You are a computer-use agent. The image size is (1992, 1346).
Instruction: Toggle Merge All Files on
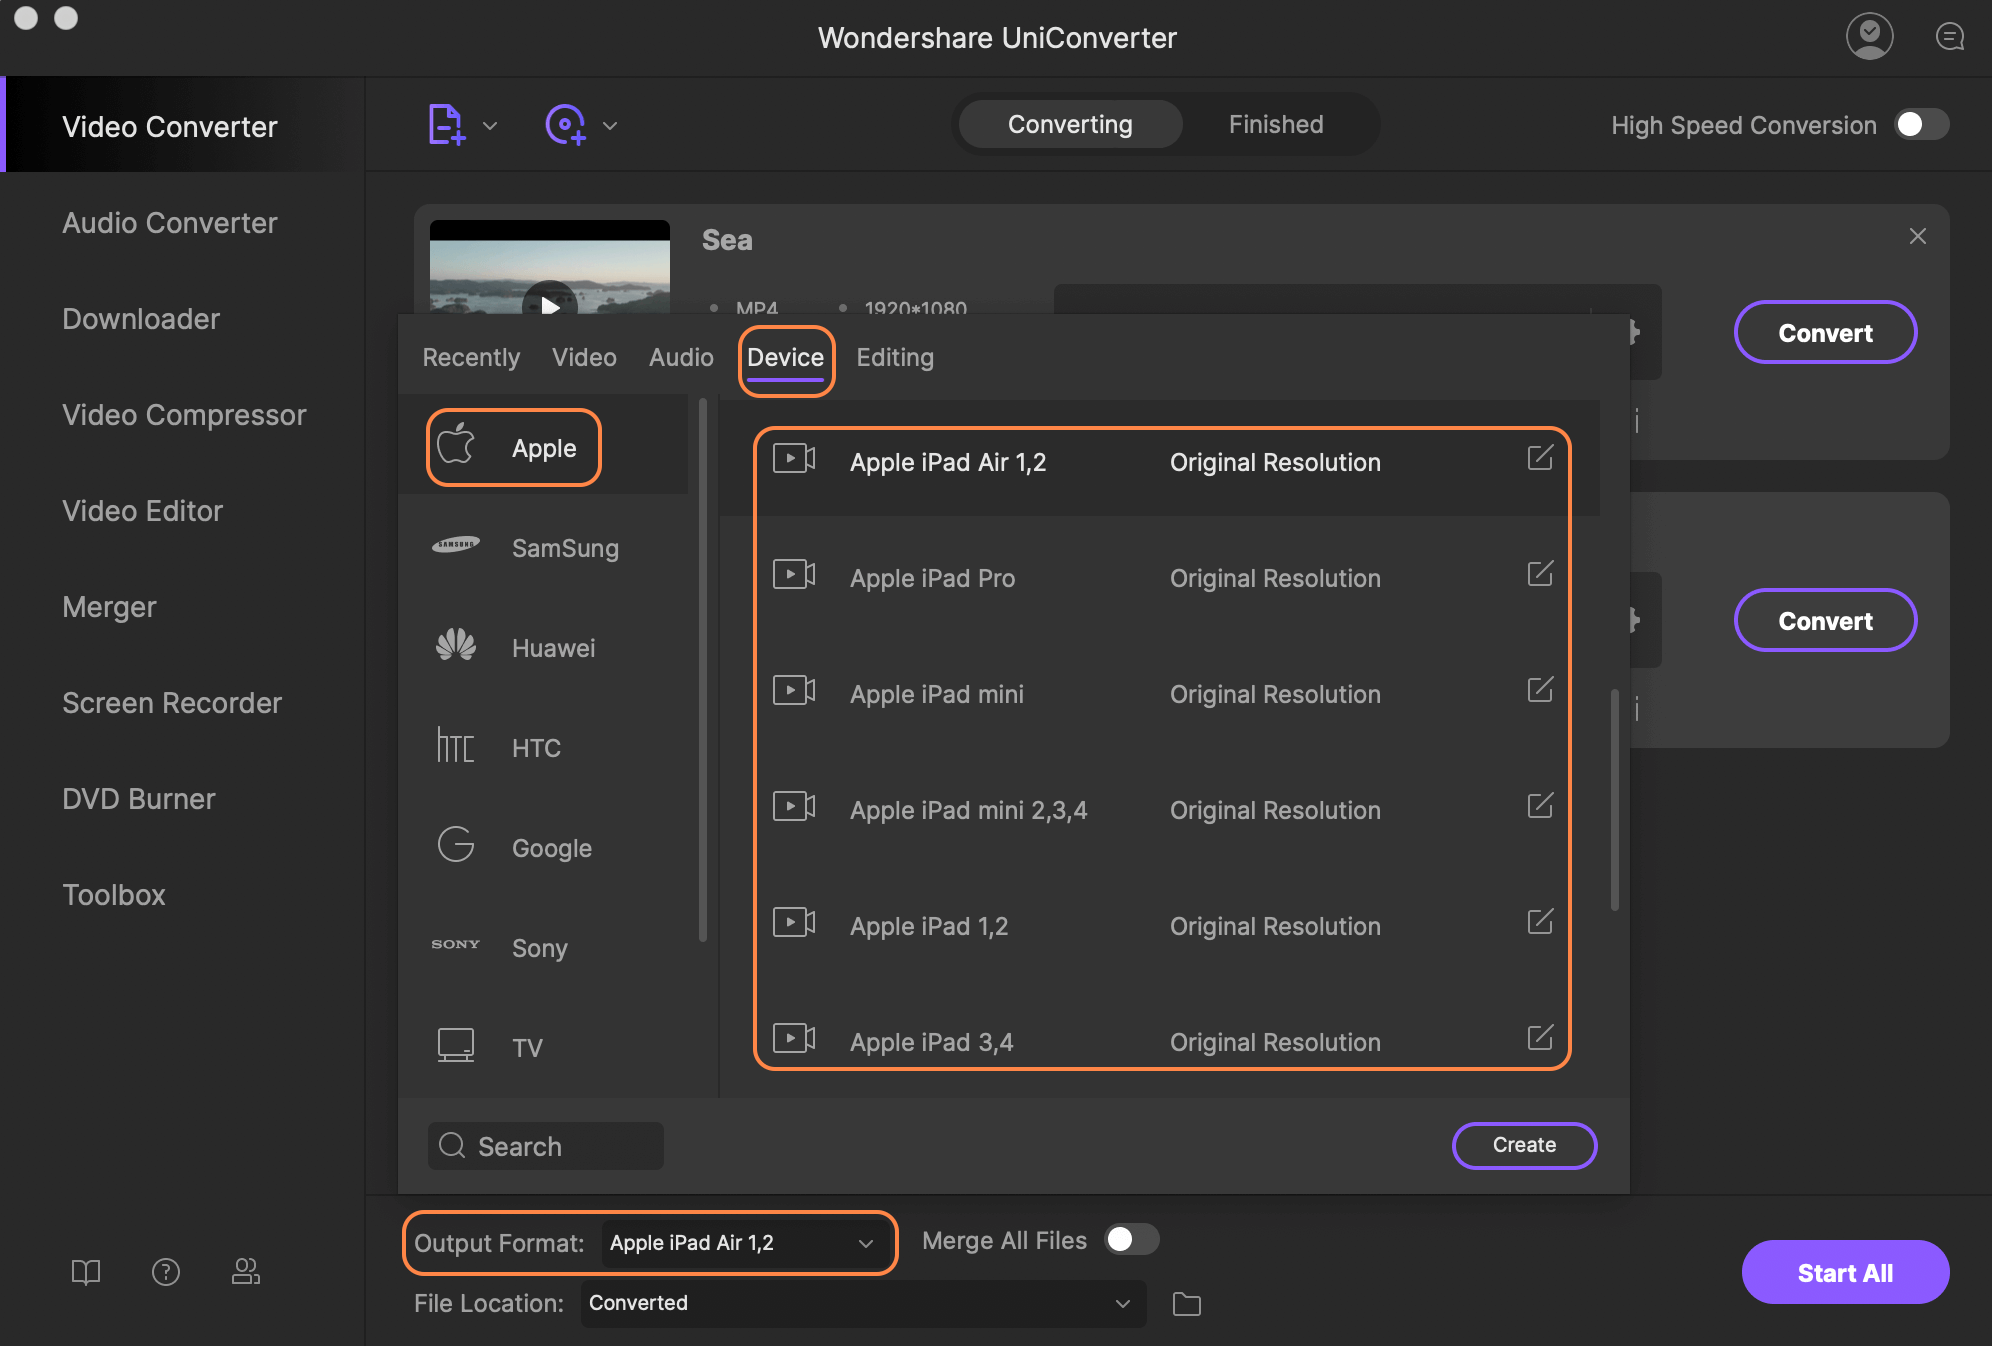[x=1131, y=1240]
